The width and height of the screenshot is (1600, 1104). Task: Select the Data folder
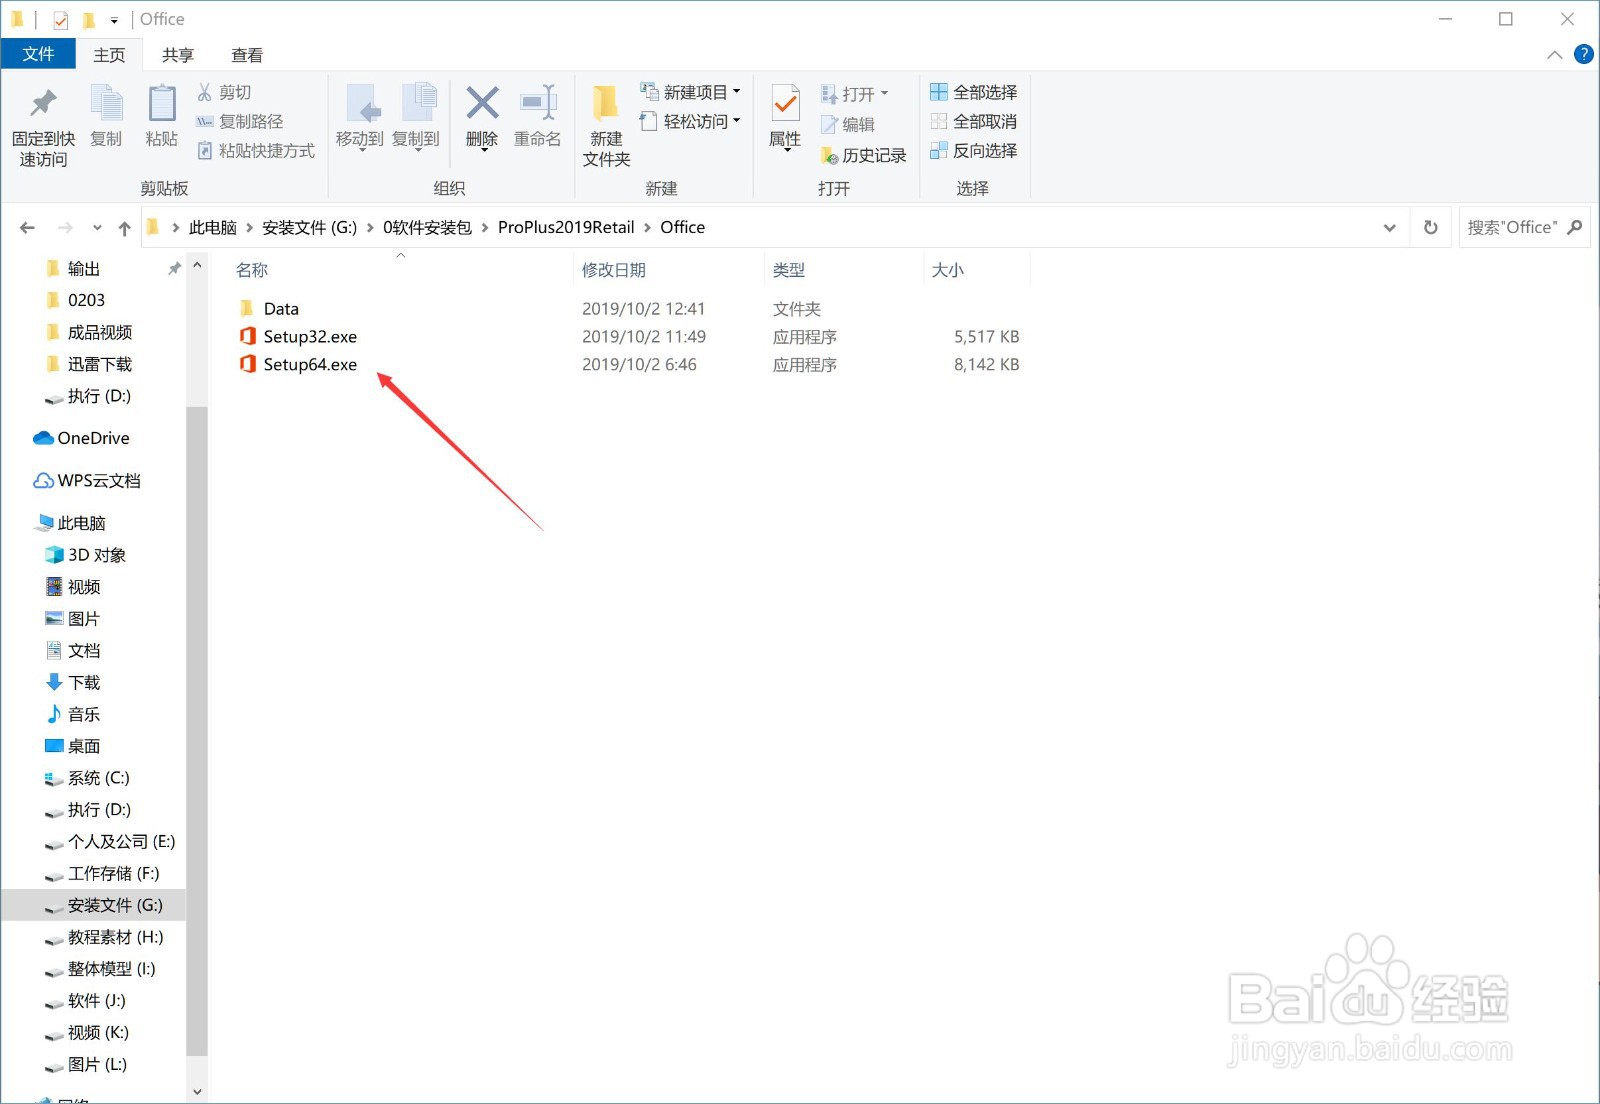(281, 308)
